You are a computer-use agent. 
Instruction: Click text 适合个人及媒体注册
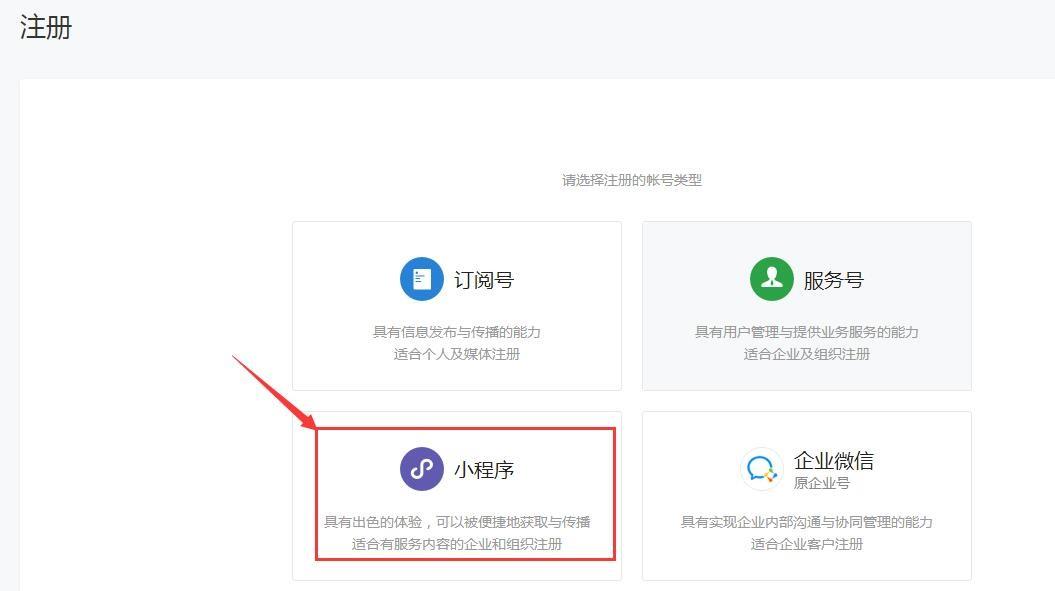[457, 354]
